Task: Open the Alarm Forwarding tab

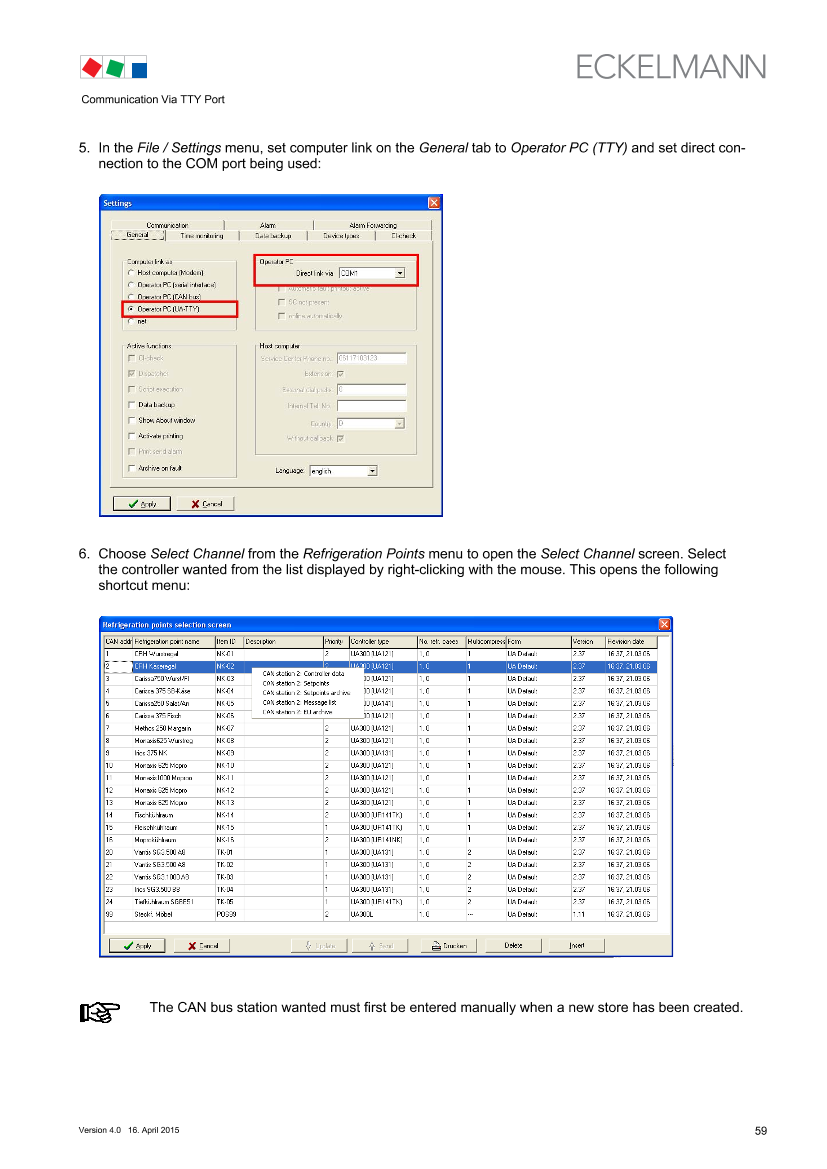Action: 373,225
